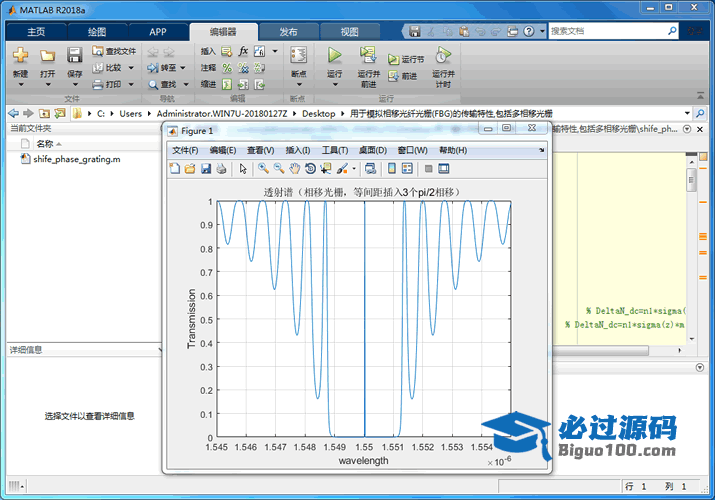
Task: Click the 比较 (Compare) button
Action: click(108, 68)
